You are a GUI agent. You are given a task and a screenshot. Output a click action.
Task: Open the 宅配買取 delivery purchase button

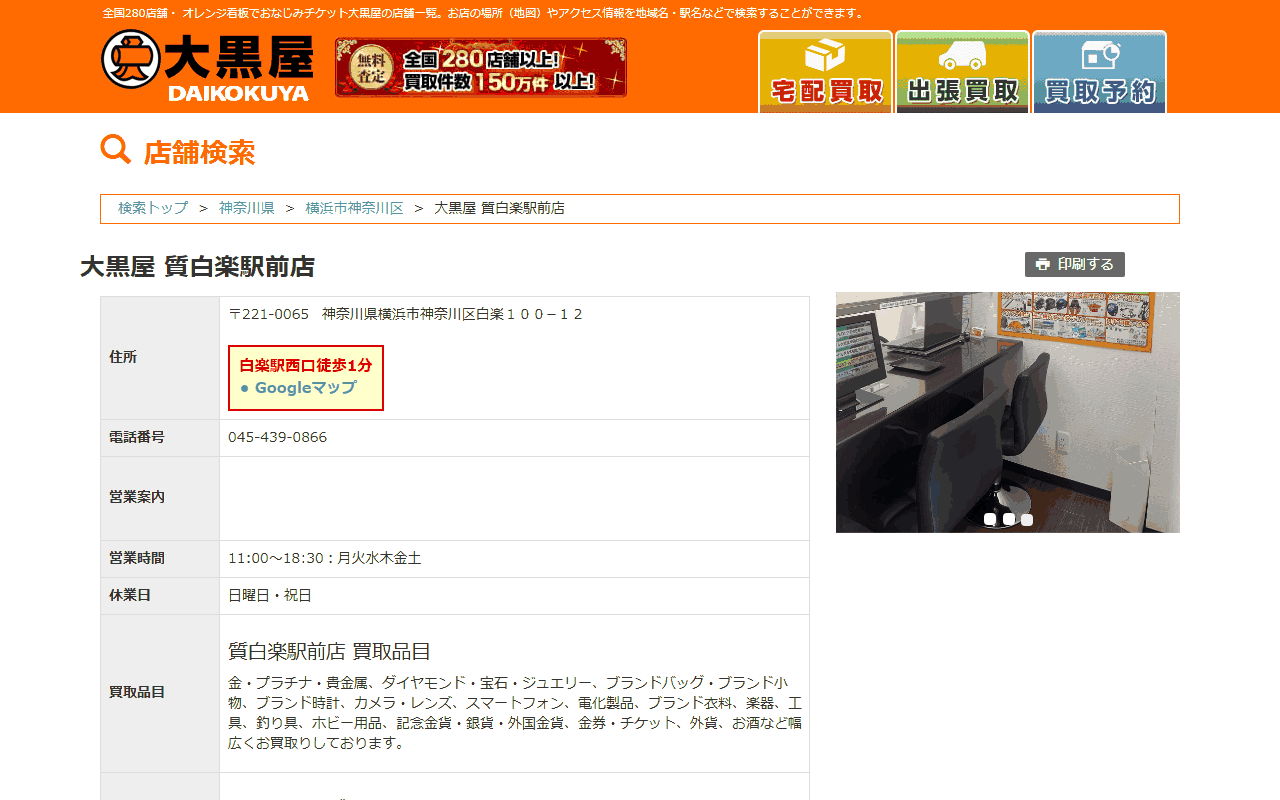[825, 72]
